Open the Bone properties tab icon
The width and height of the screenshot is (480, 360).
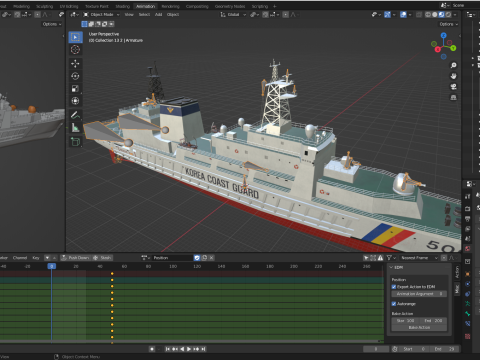pos(468,313)
